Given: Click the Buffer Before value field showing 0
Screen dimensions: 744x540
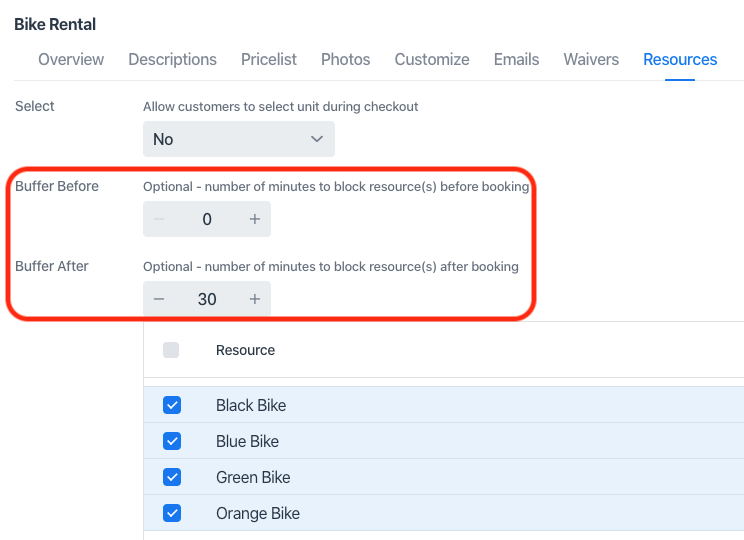Looking at the screenshot, I should tap(207, 219).
